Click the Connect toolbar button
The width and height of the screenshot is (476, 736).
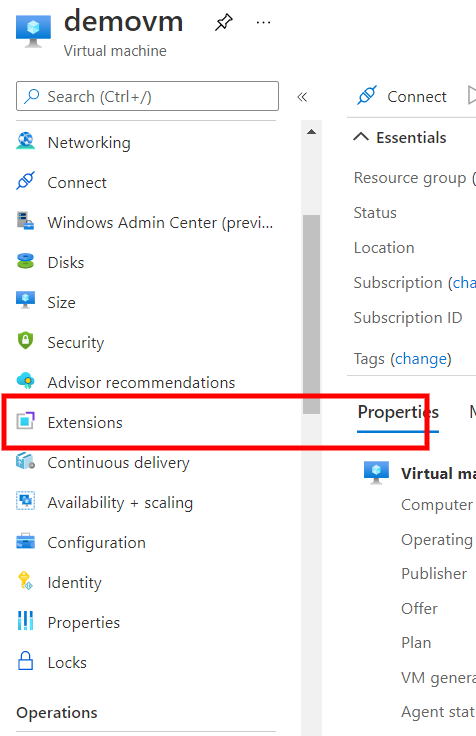(401, 96)
